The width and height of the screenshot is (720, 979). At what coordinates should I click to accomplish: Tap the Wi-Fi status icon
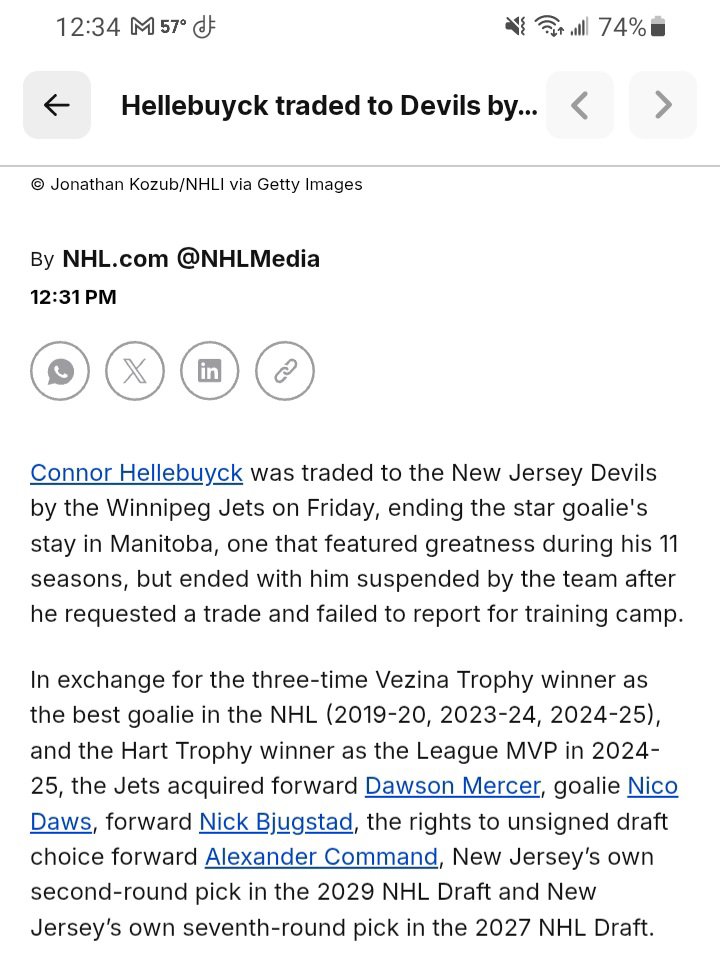(x=549, y=26)
